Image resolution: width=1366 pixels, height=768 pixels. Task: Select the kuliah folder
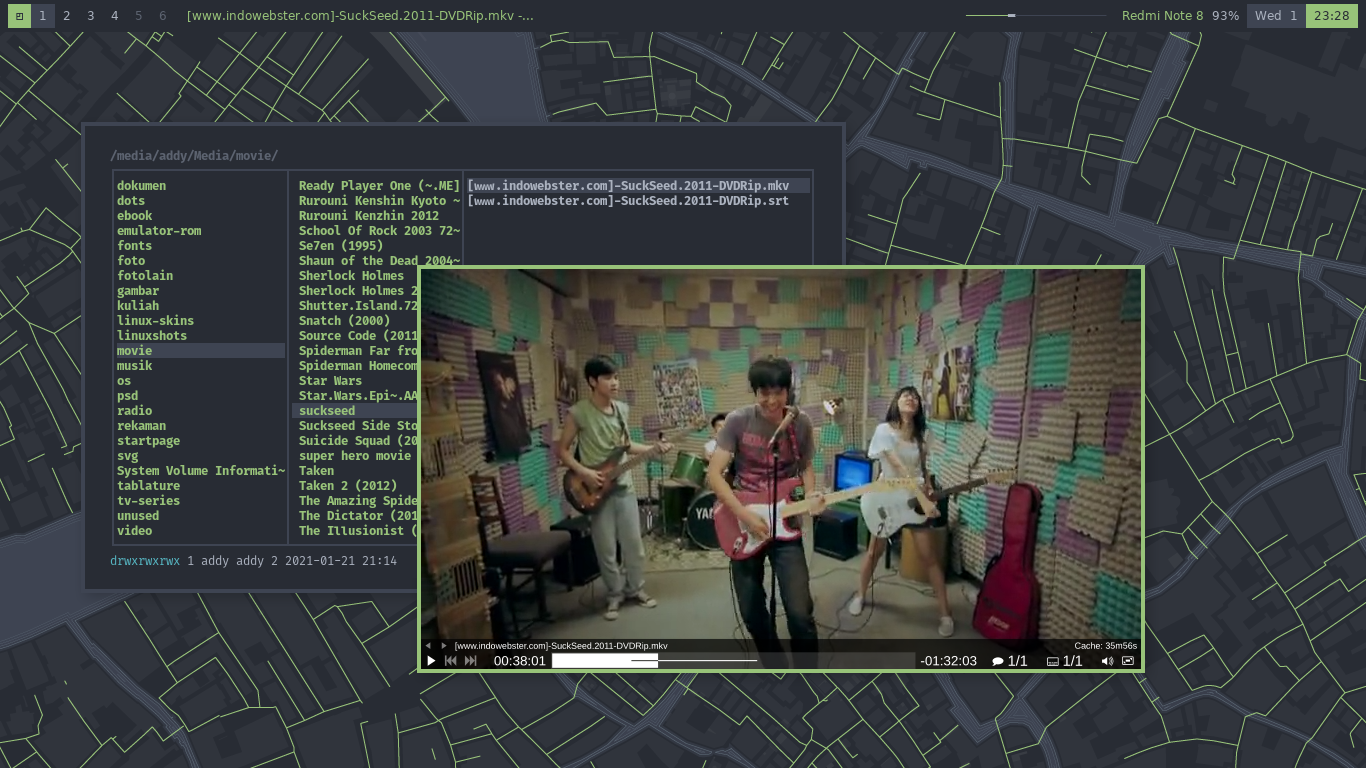(138, 306)
